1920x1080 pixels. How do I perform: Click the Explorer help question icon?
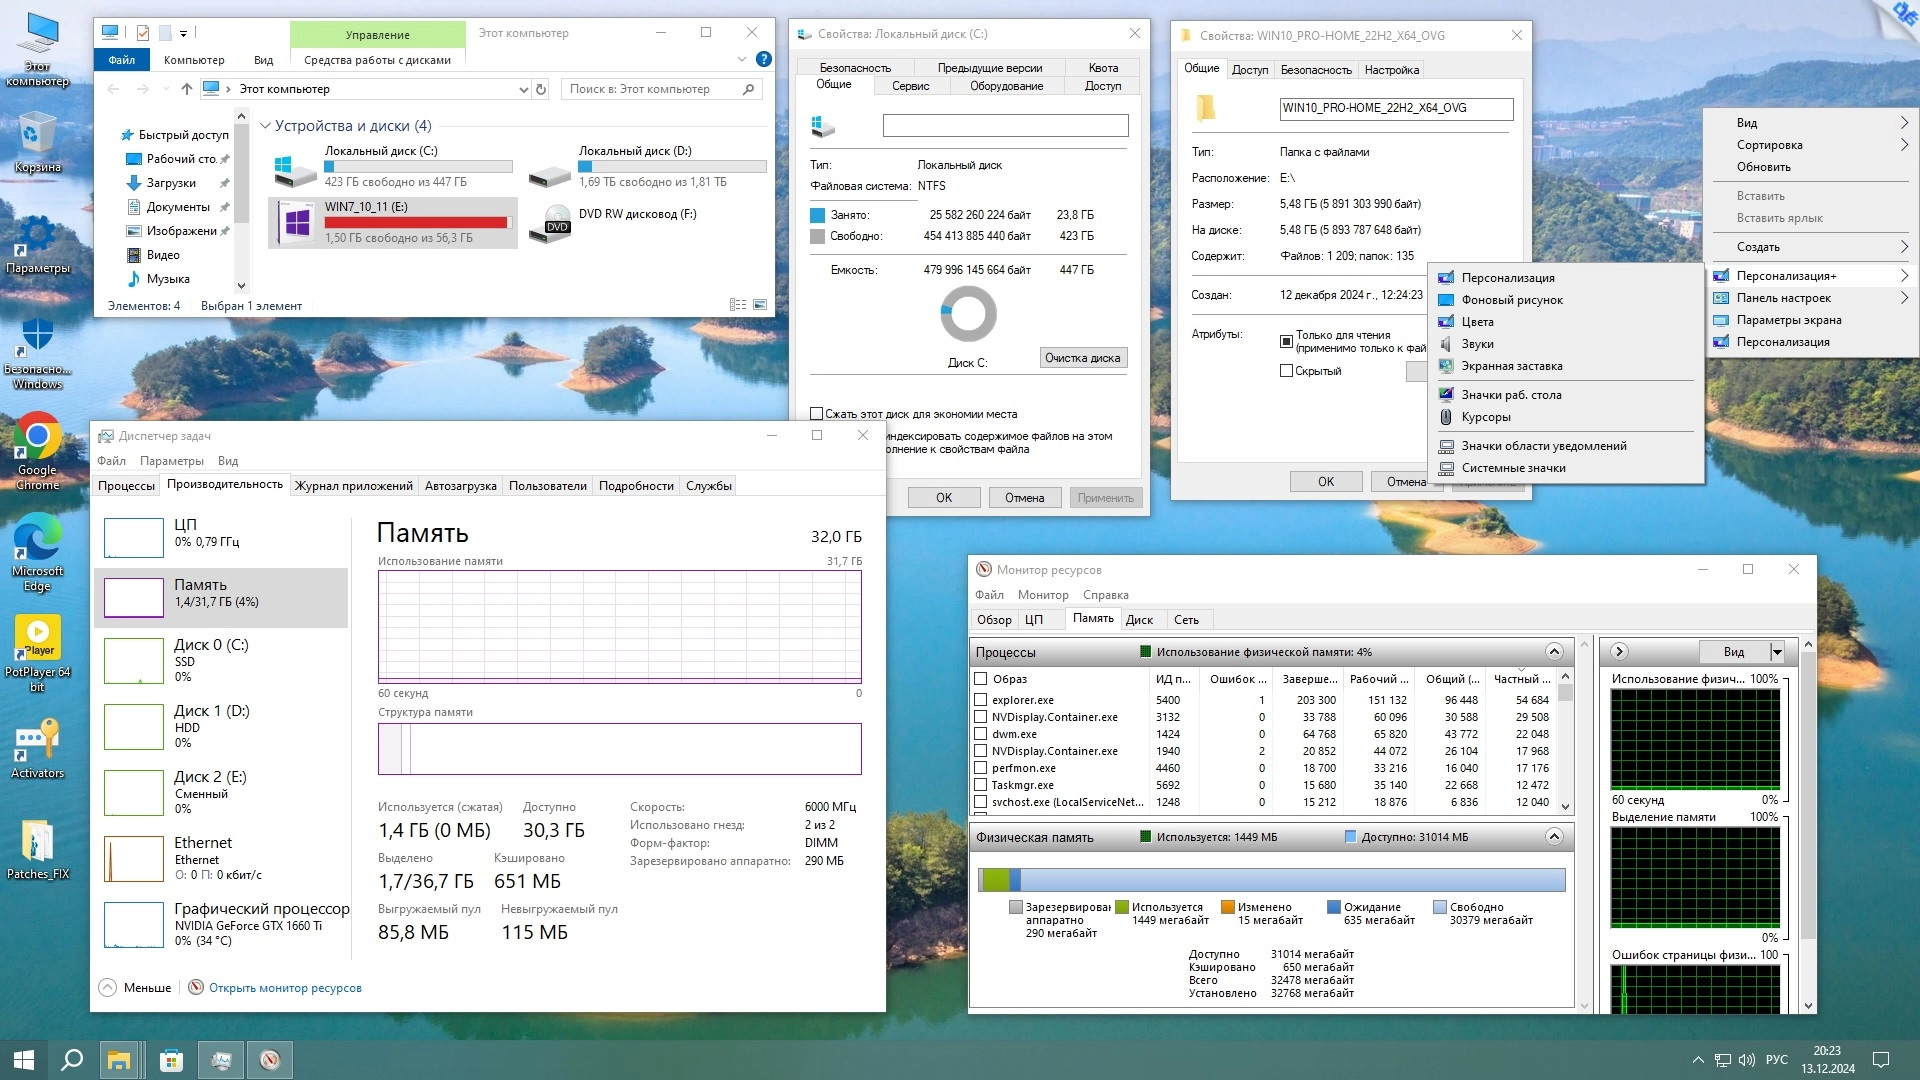763,60
